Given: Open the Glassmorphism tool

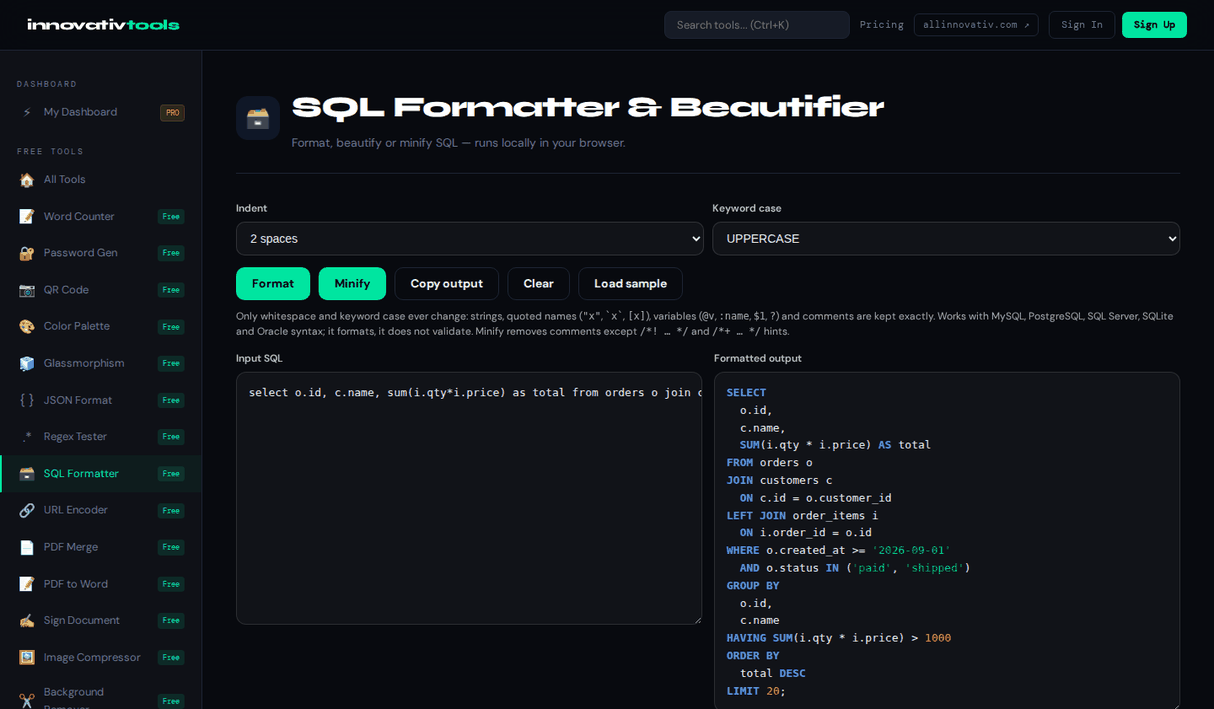Looking at the screenshot, I should point(101,363).
